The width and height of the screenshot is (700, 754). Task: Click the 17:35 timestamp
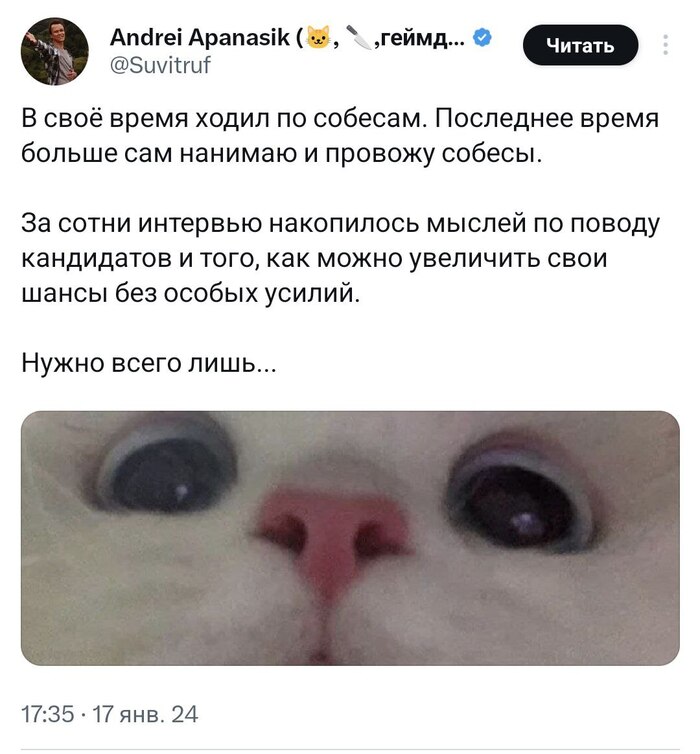click(x=47, y=714)
